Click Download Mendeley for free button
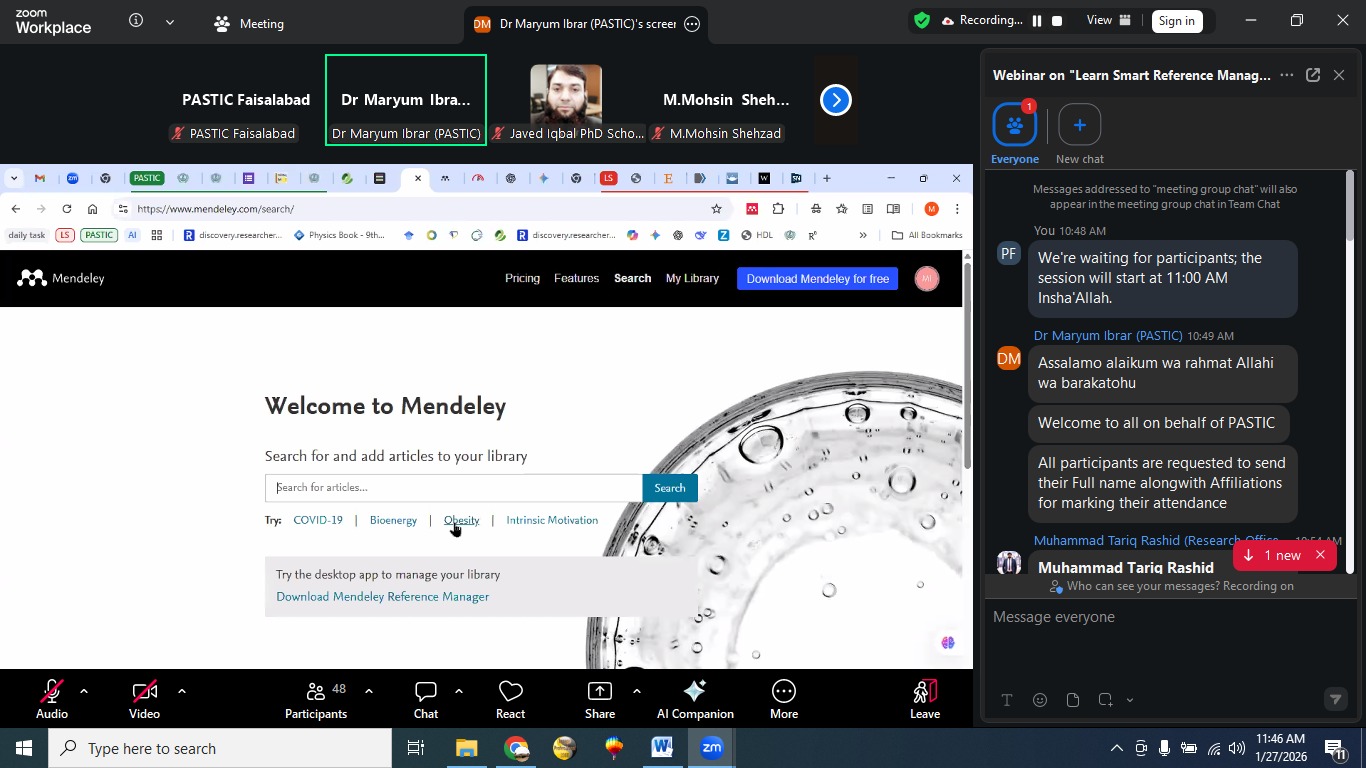1366x768 pixels. pyautogui.click(x=817, y=278)
